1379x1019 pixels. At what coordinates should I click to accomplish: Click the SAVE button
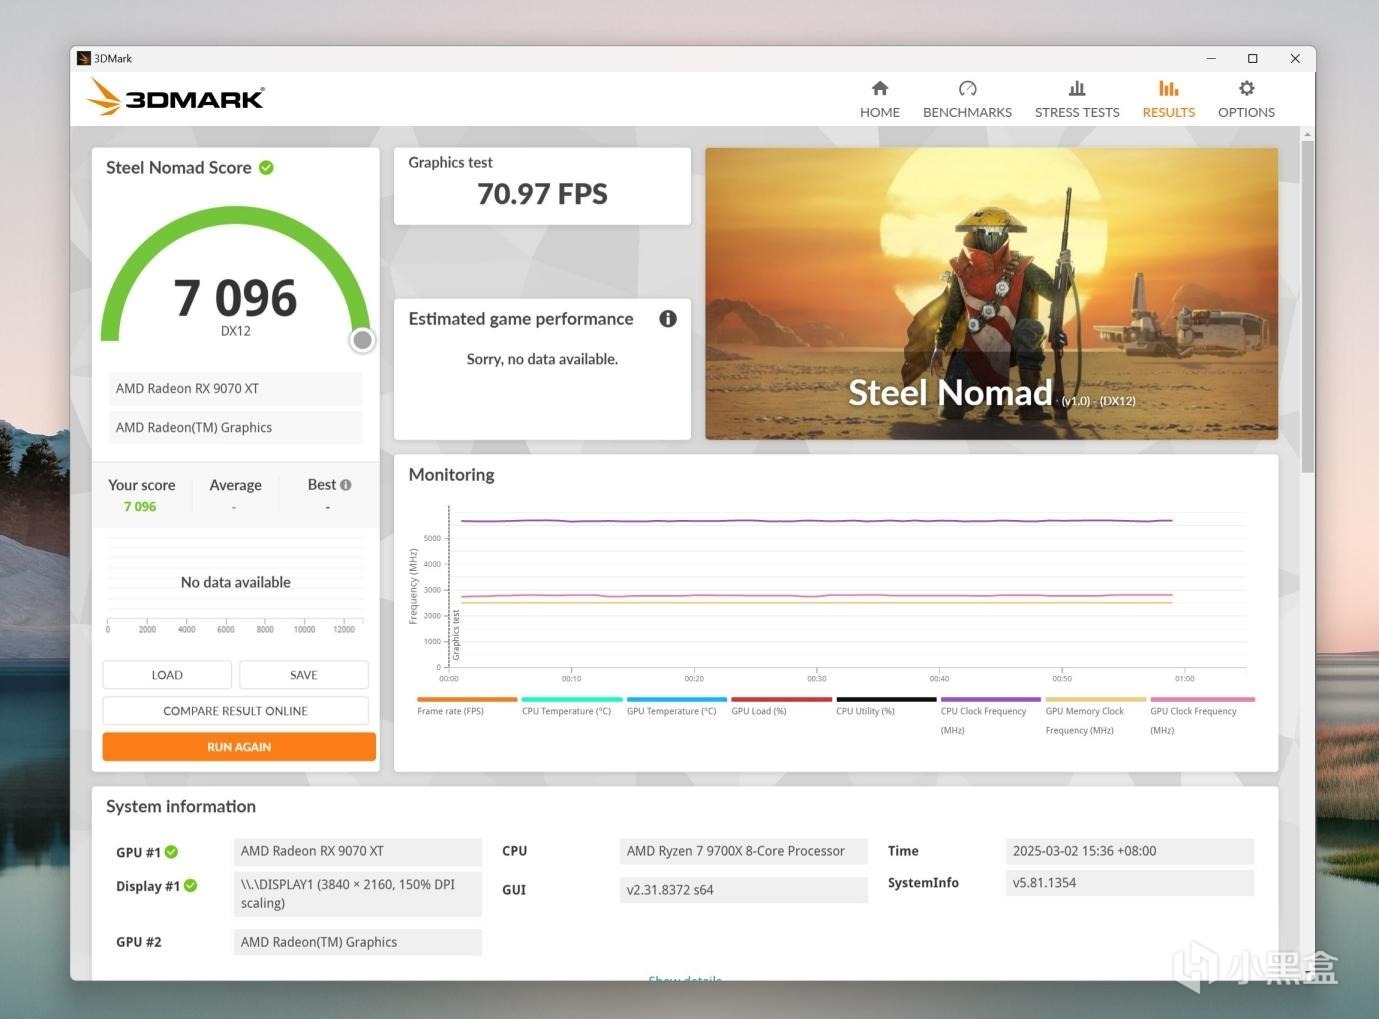(304, 675)
